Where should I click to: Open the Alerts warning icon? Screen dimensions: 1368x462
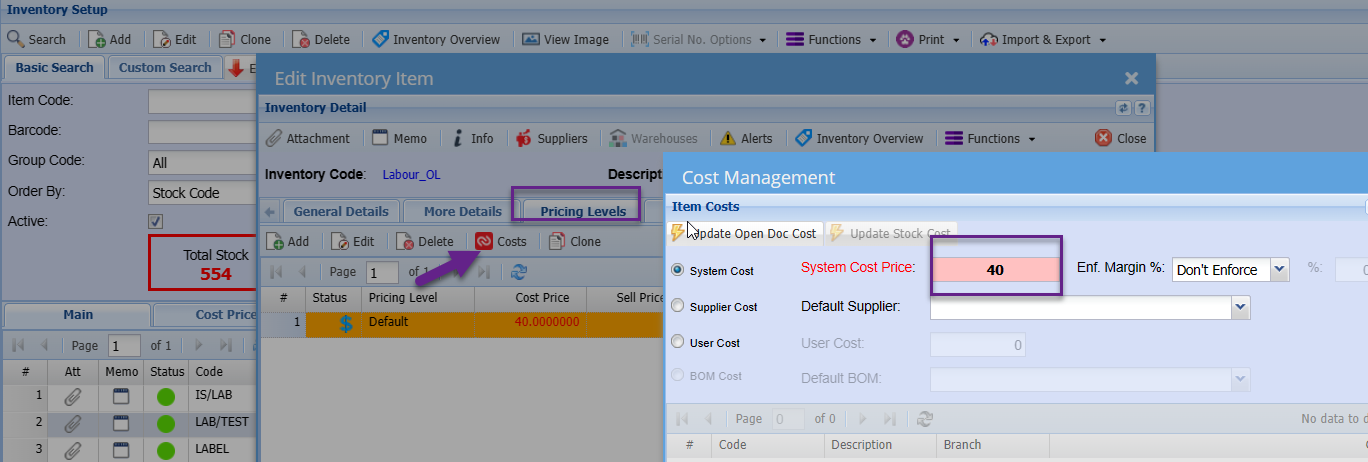click(x=746, y=138)
